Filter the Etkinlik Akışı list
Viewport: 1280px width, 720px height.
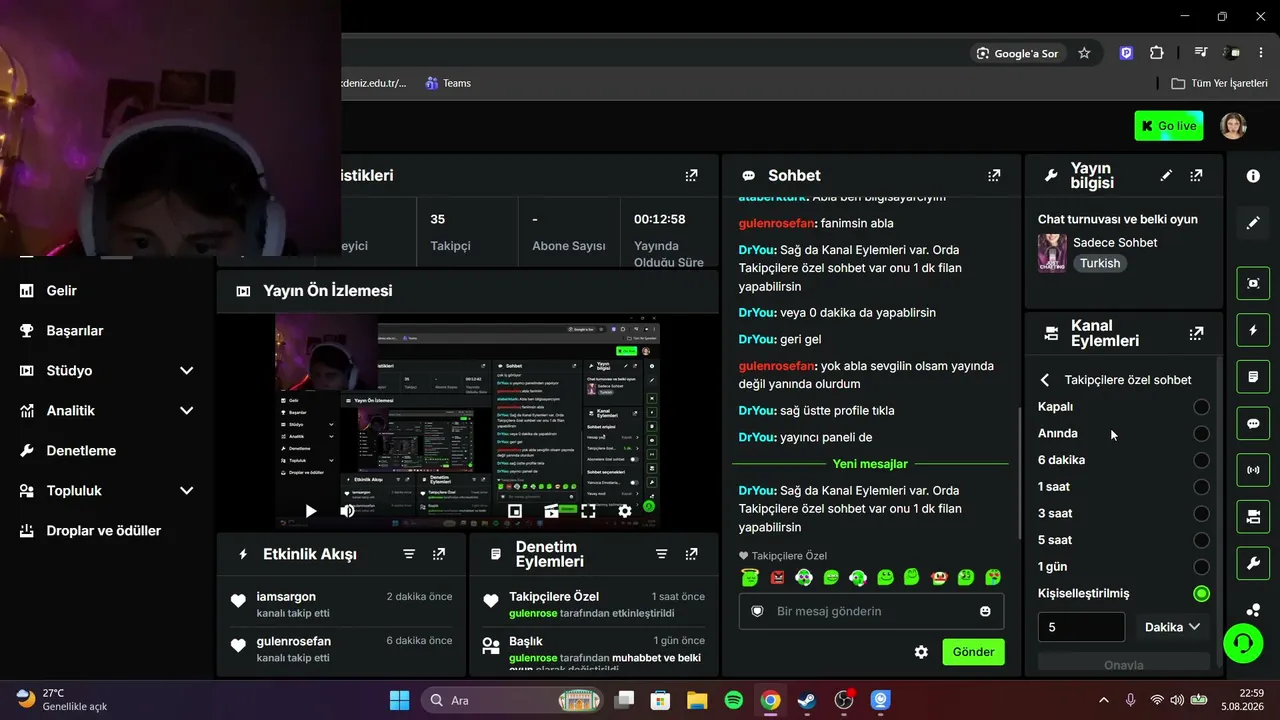pyautogui.click(x=409, y=554)
